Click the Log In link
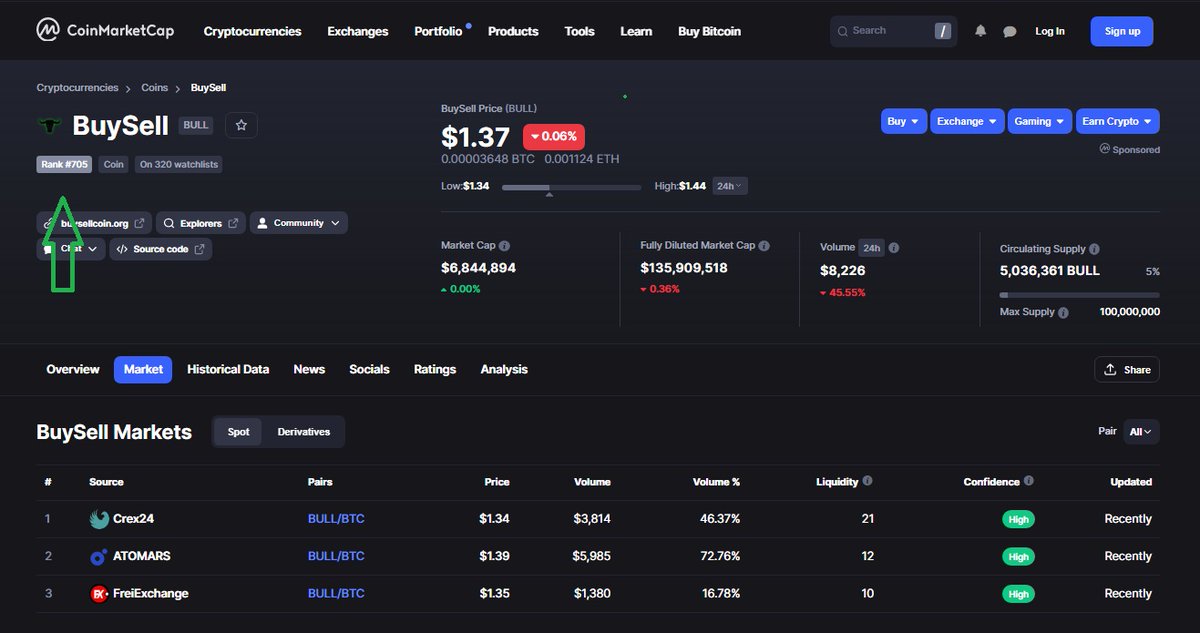 1050,31
